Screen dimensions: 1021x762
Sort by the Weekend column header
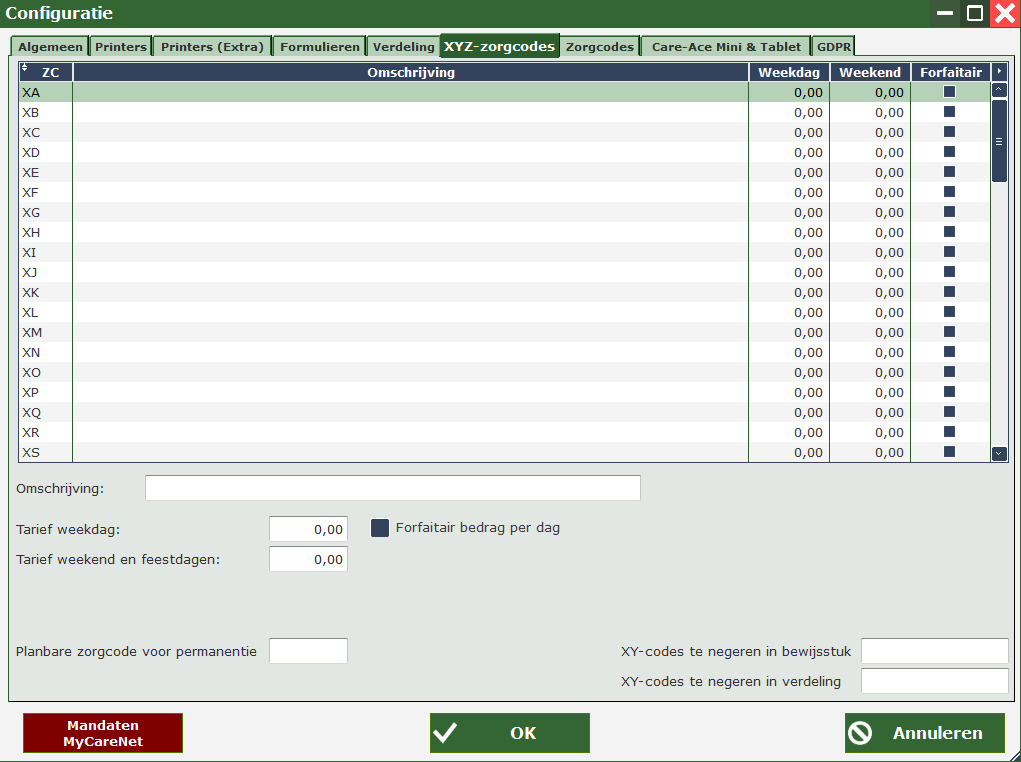coord(869,72)
